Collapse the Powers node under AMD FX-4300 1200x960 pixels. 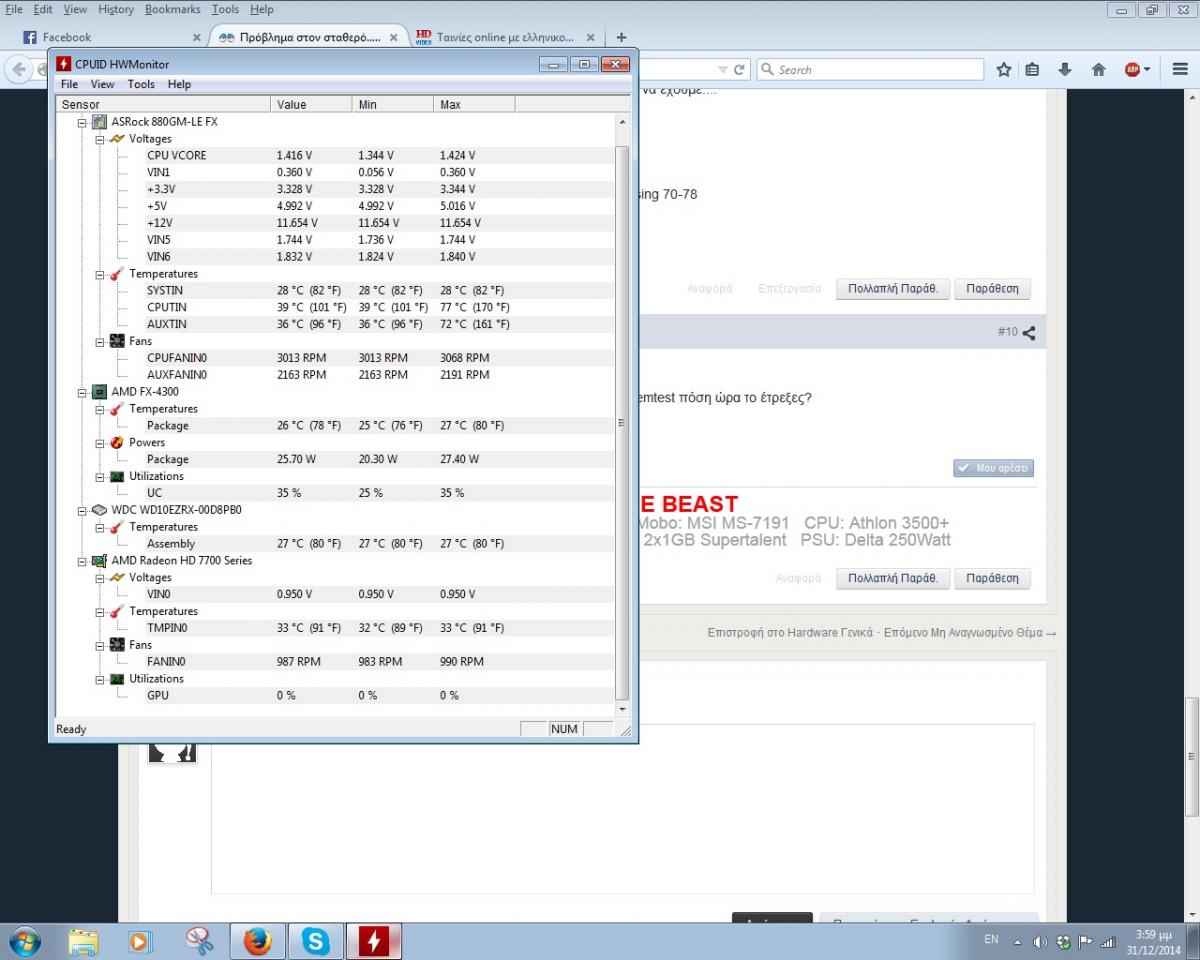pos(100,443)
